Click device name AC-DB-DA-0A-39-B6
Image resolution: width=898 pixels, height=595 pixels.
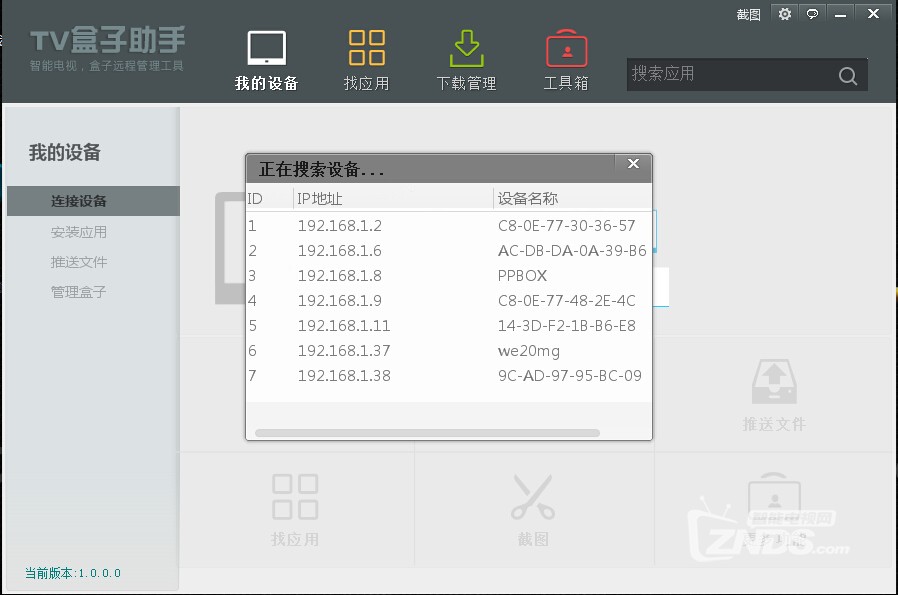click(572, 251)
